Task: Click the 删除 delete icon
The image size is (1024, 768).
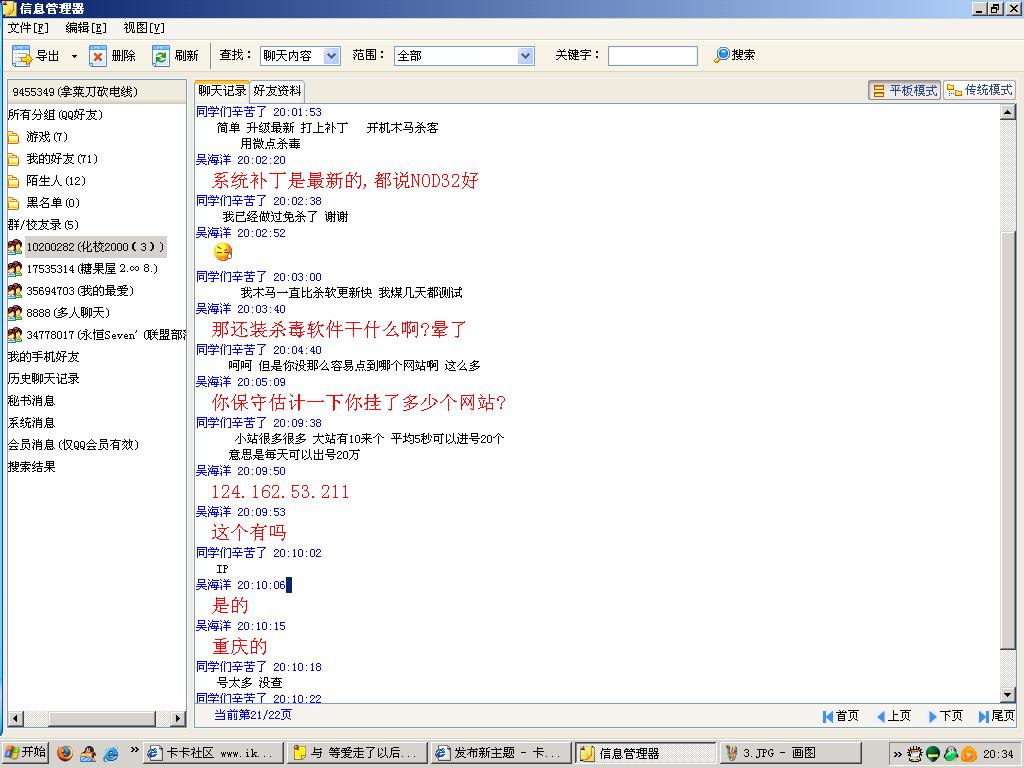Action: [x=97, y=56]
